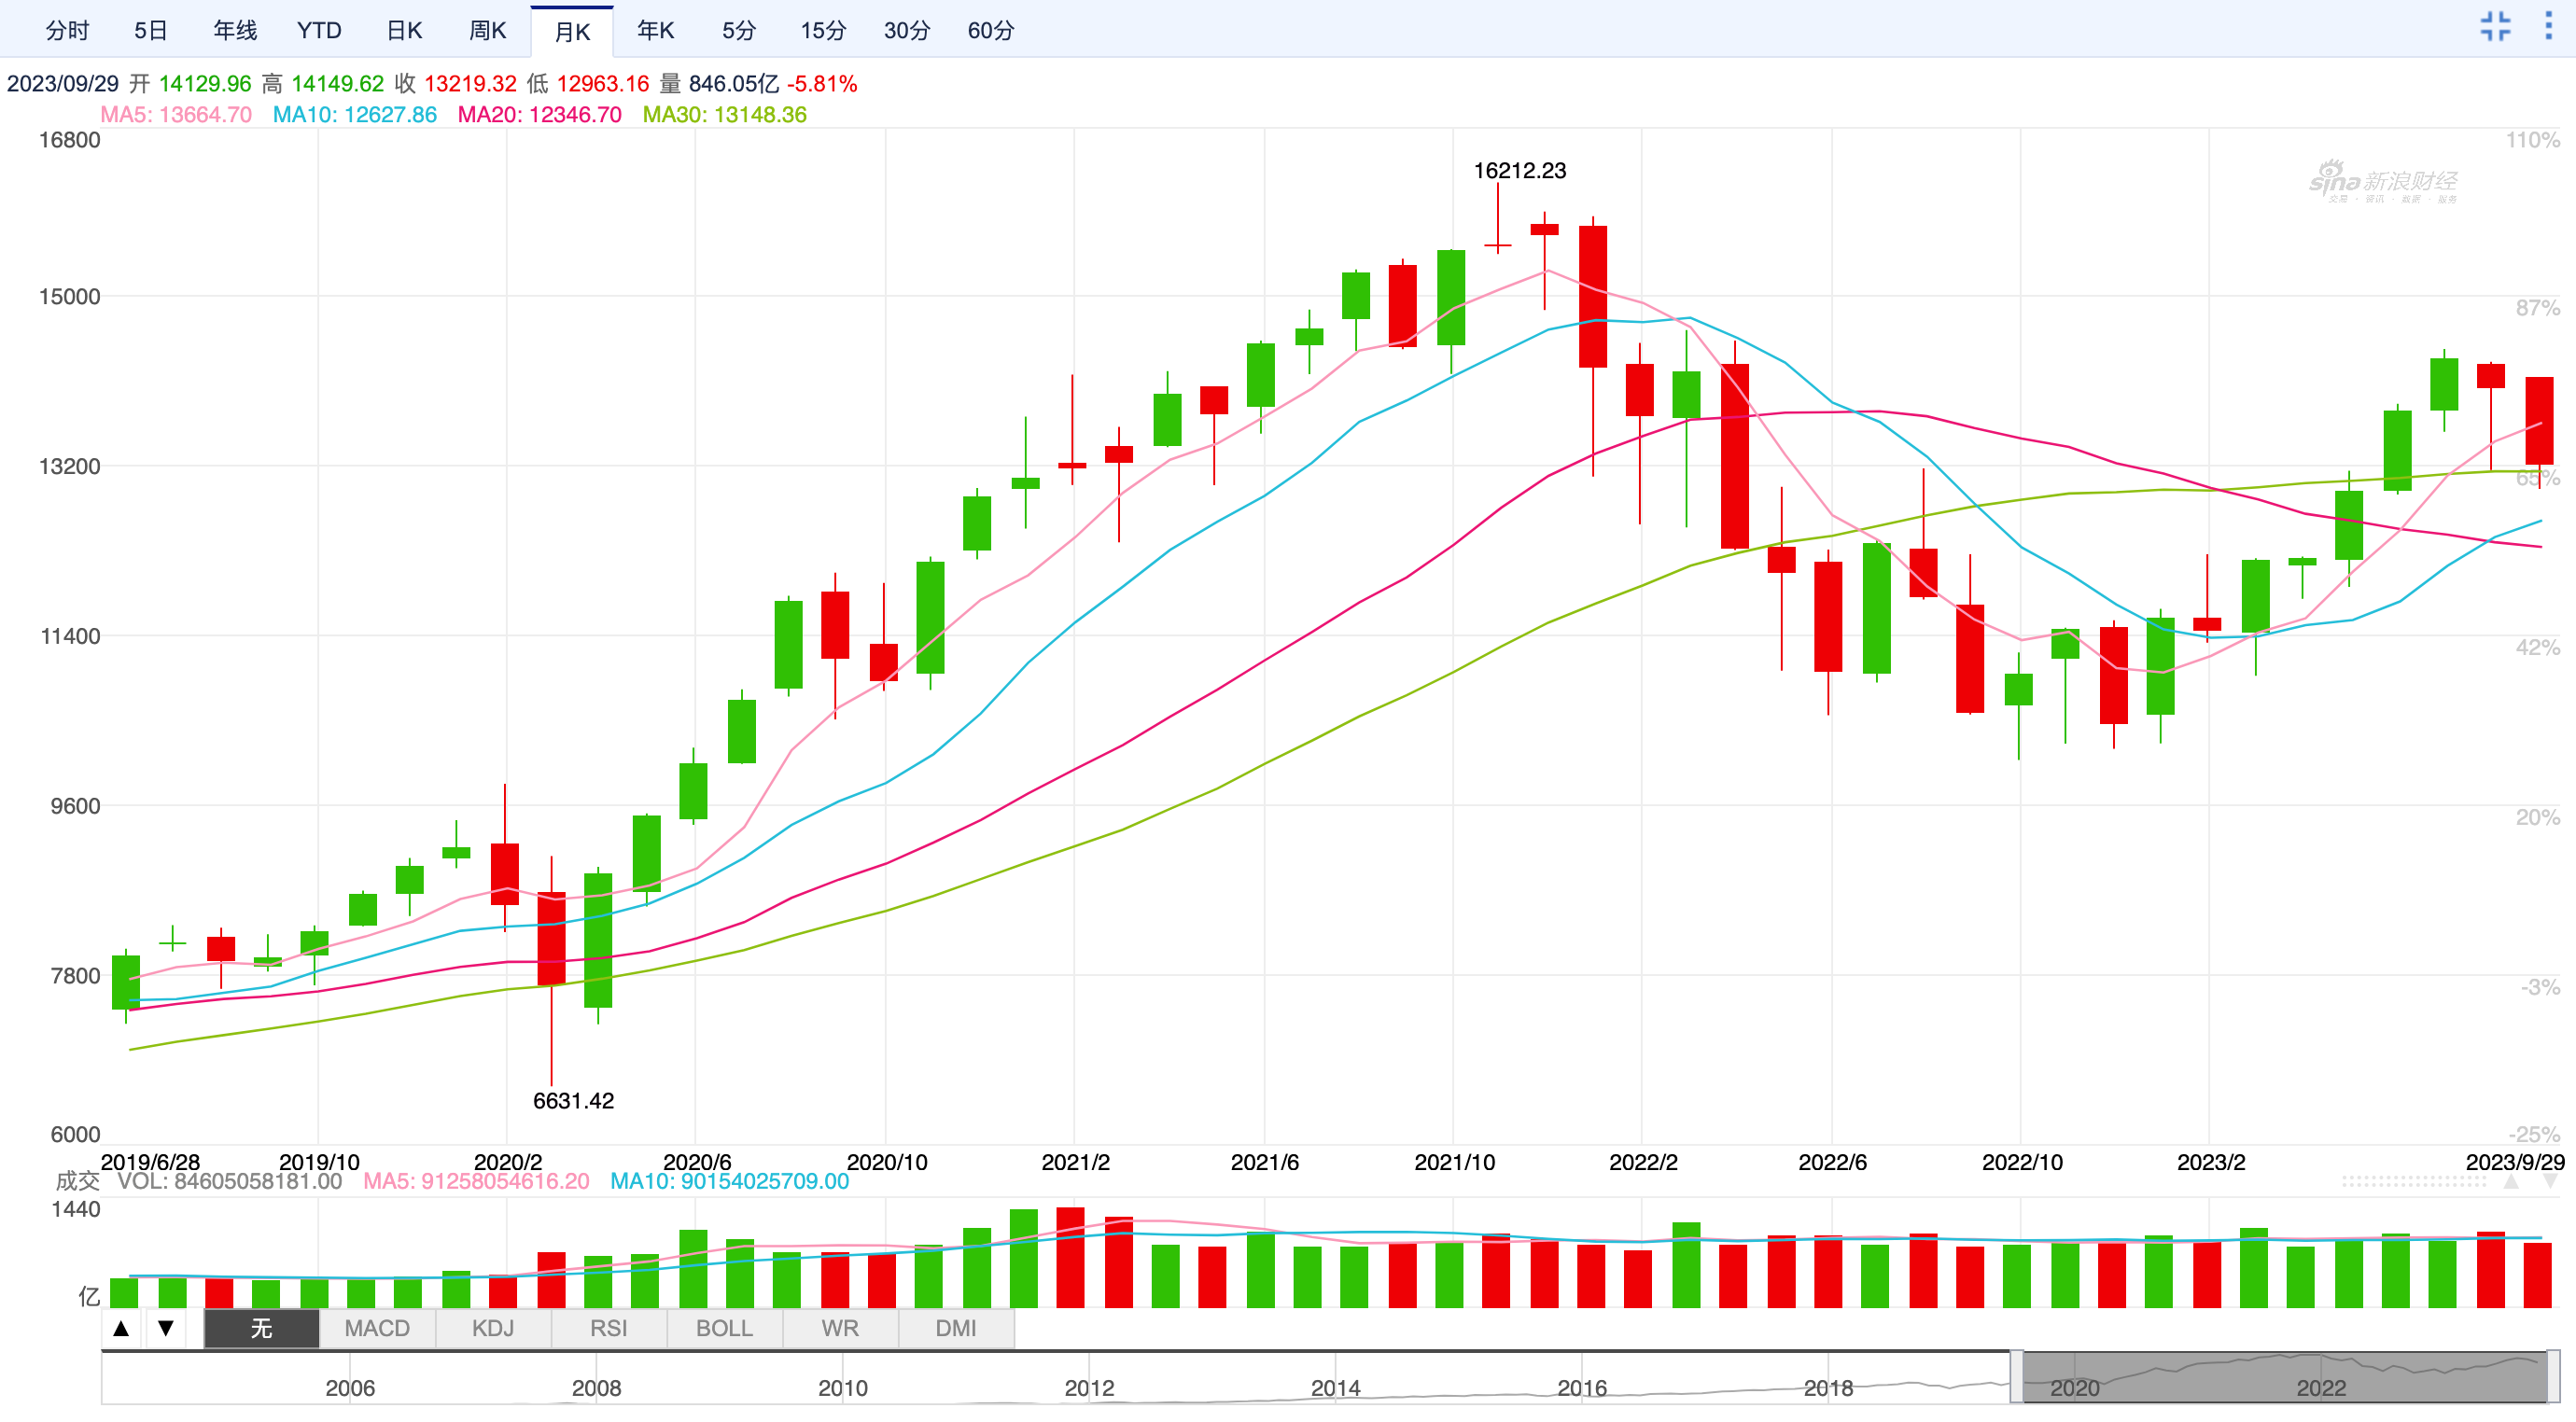Click the gray up arrow beside volume panel

tap(2511, 1182)
